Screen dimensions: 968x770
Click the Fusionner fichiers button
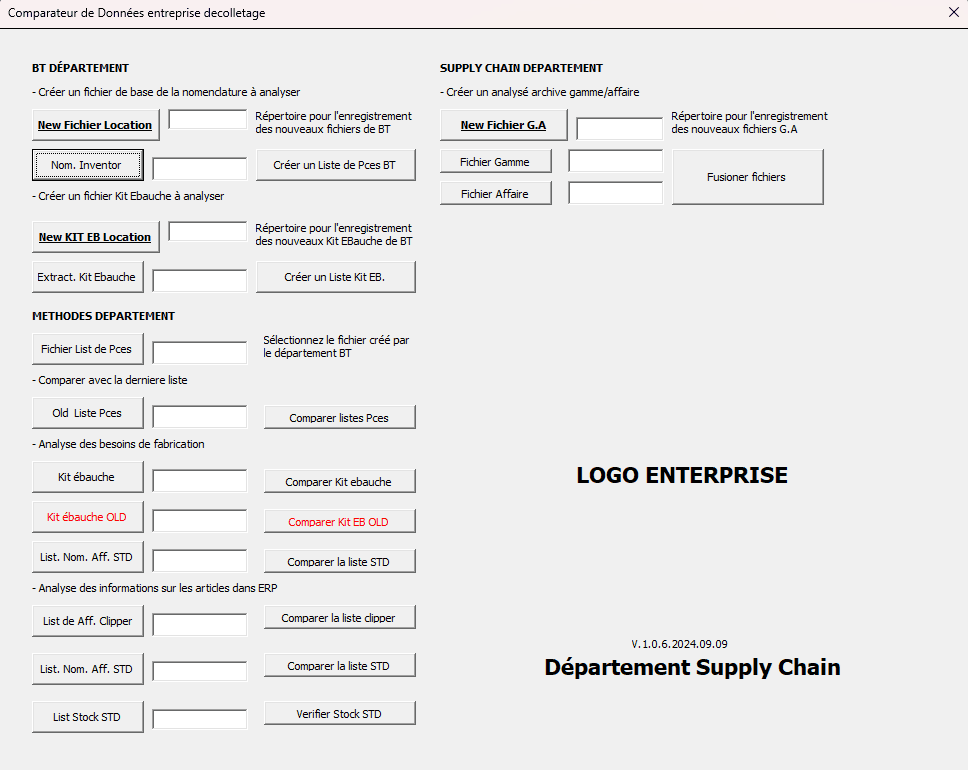747,177
